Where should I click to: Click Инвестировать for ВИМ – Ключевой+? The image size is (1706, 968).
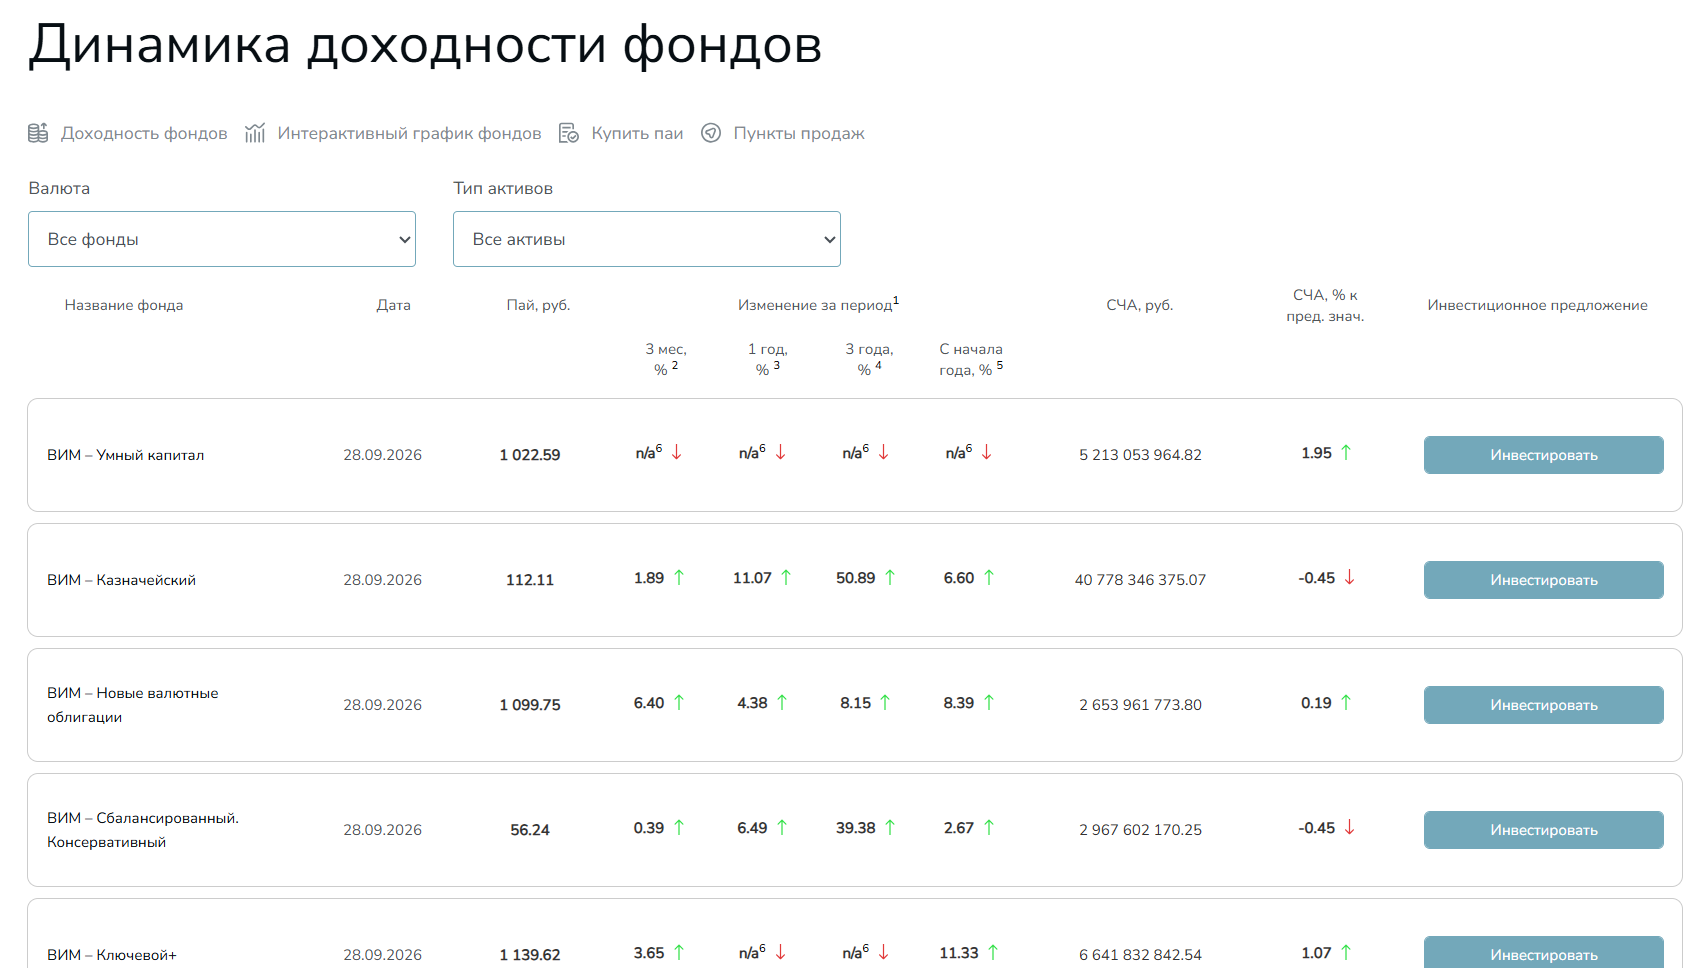[1543, 952]
